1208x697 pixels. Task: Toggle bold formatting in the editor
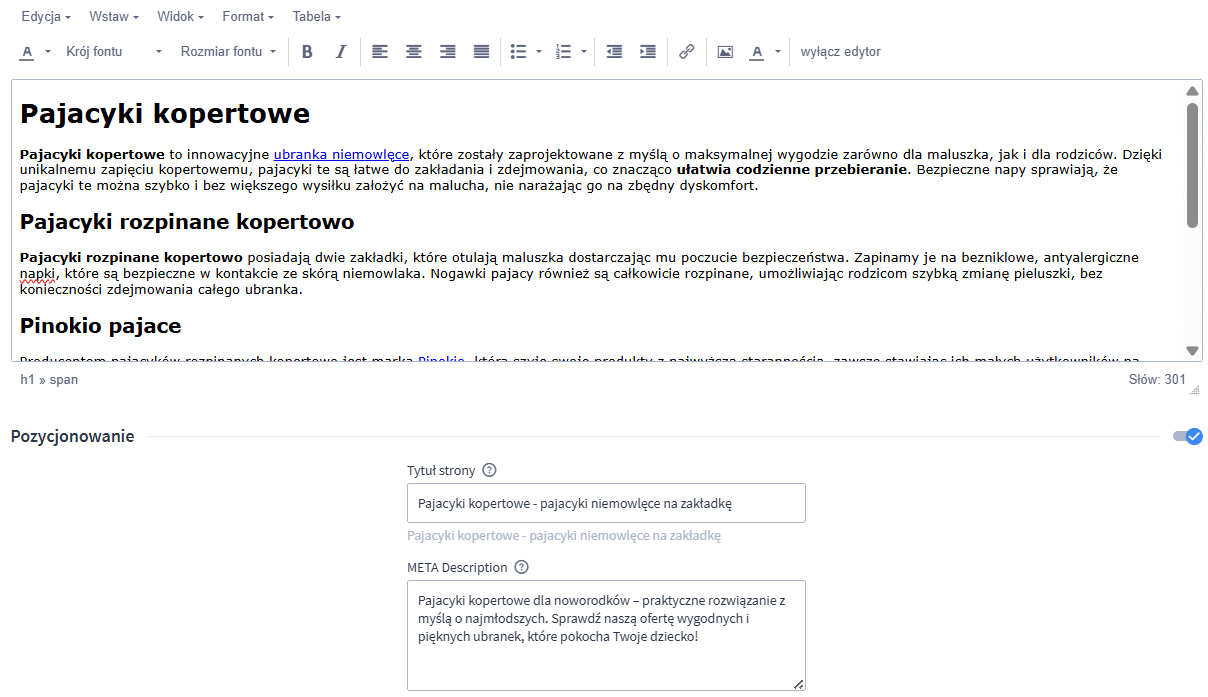(x=307, y=51)
